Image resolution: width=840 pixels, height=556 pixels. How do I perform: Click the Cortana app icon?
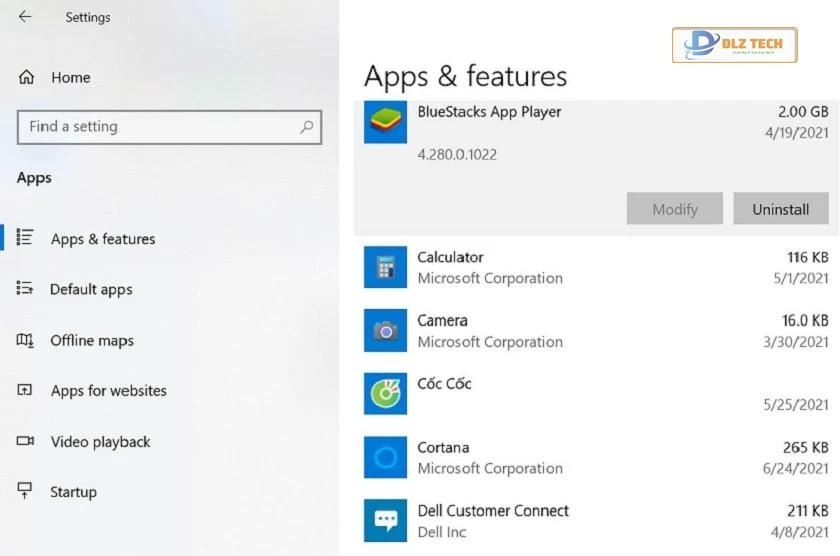click(x=385, y=458)
